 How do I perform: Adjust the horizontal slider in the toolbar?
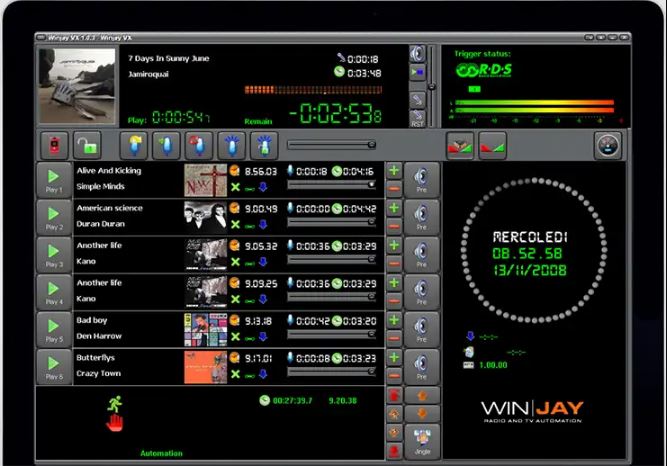click(x=331, y=145)
